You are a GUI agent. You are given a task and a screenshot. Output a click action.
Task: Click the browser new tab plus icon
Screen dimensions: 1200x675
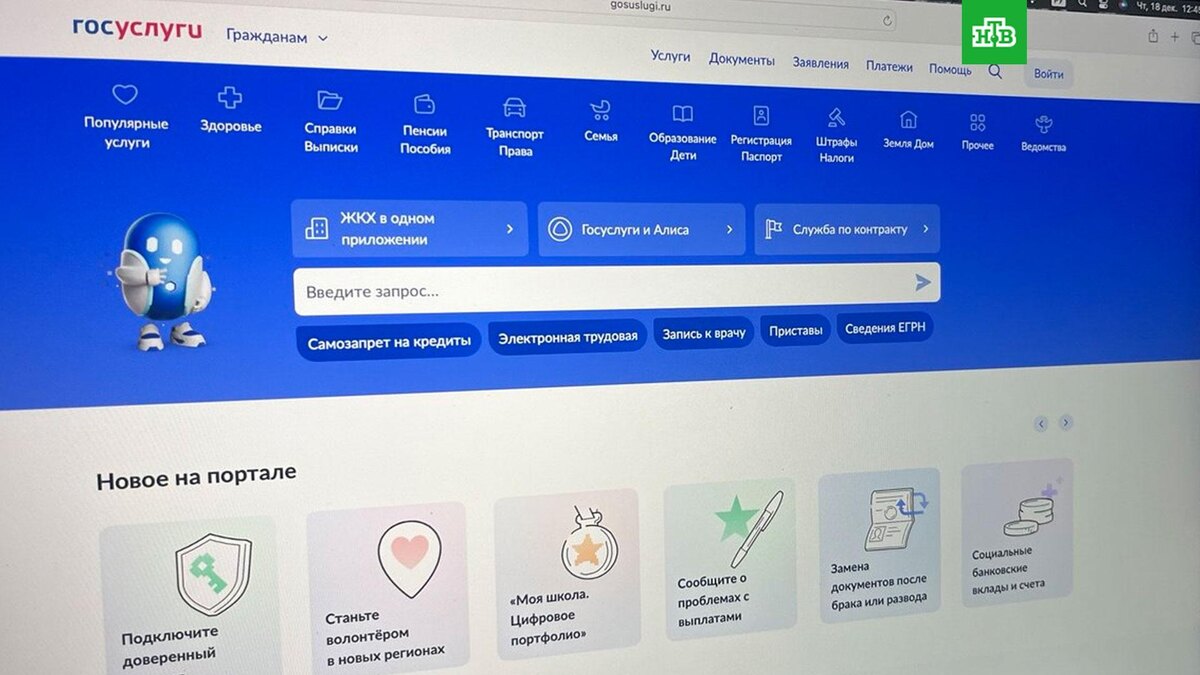(x=1175, y=37)
